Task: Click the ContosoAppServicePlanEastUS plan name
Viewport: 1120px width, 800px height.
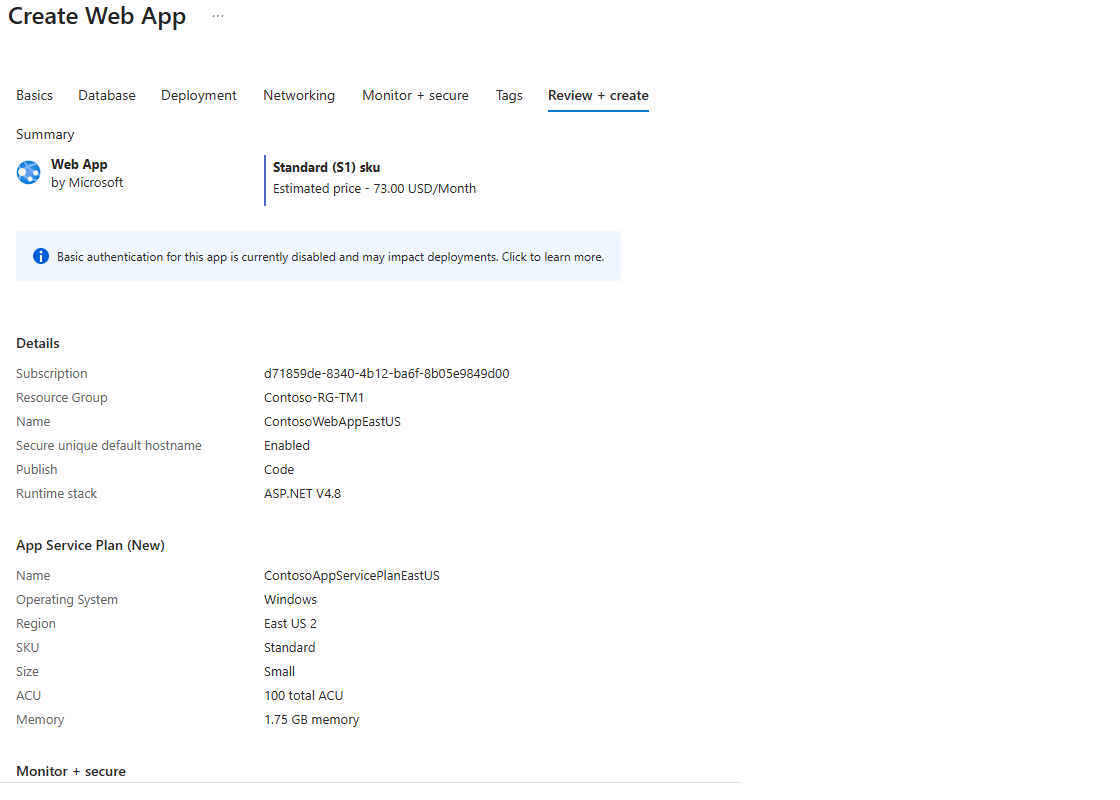Action: (x=352, y=576)
